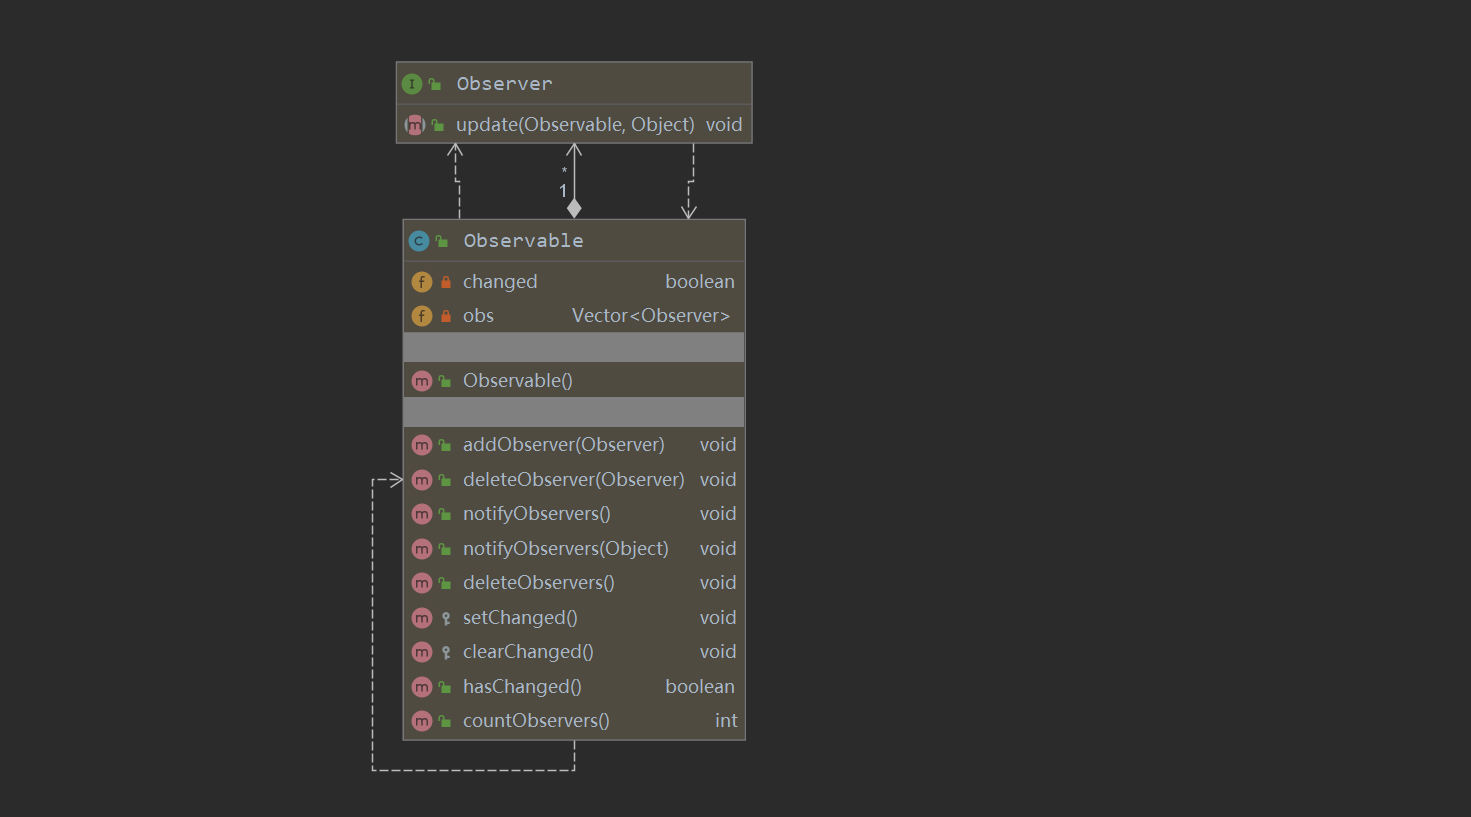The image size is (1471, 817).
Task: Click the method icon beside setChanged()
Action: tap(422, 618)
